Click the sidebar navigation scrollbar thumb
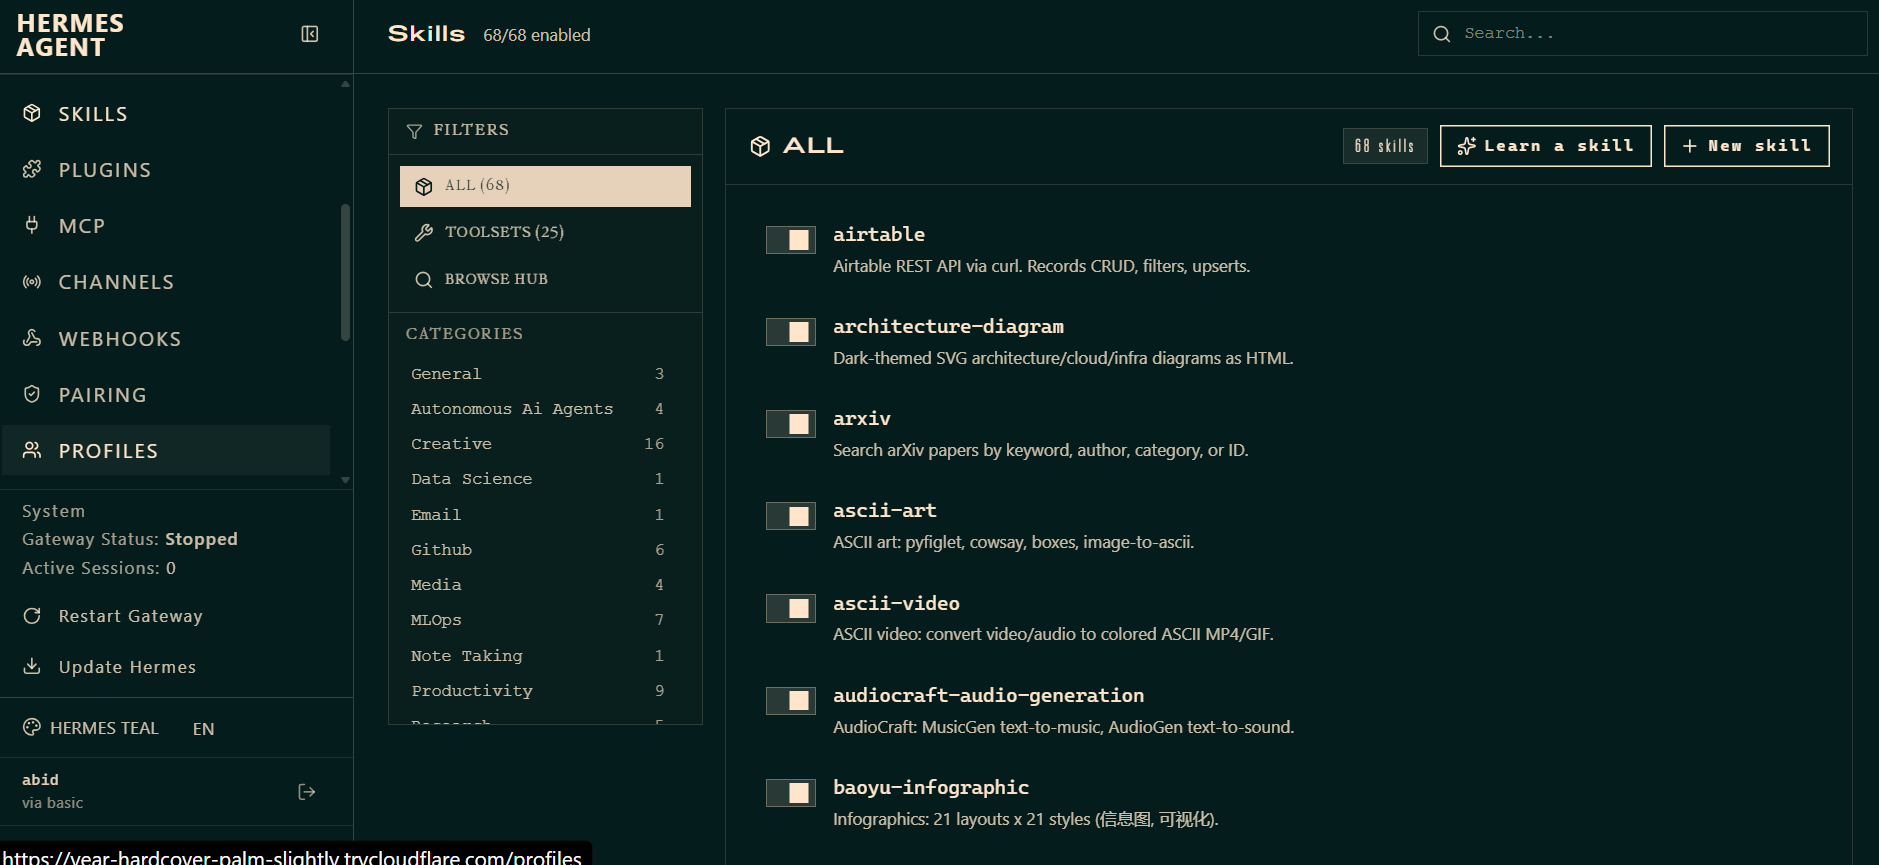The height and width of the screenshot is (865, 1879). coord(345,272)
